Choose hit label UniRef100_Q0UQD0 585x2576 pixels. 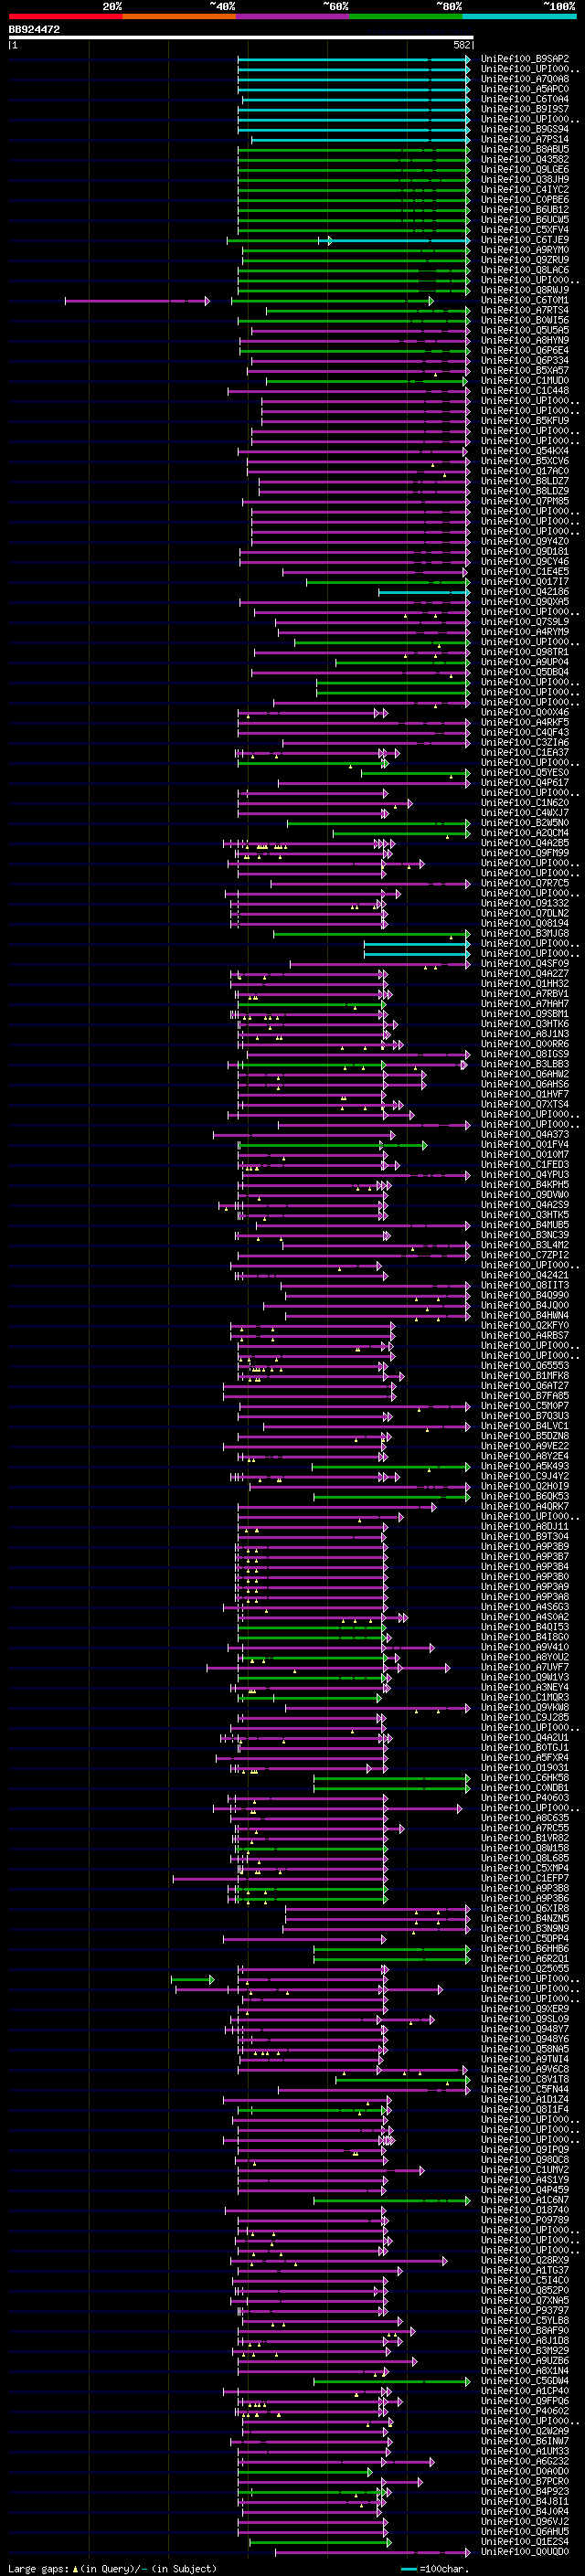tap(525, 2551)
